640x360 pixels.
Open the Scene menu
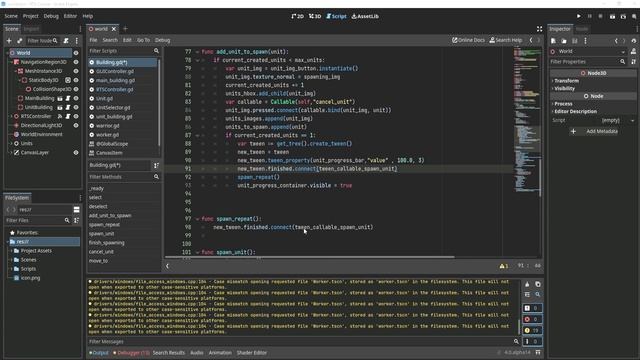(11, 16)
